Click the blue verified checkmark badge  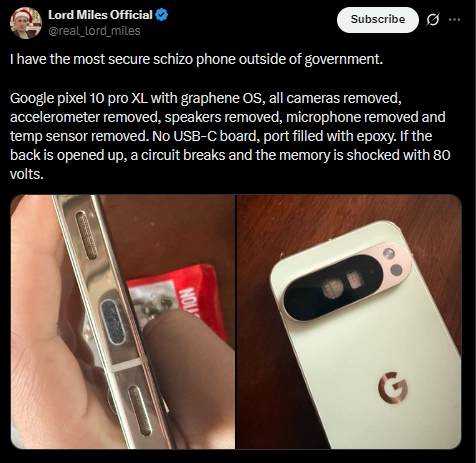click(162, 15)
